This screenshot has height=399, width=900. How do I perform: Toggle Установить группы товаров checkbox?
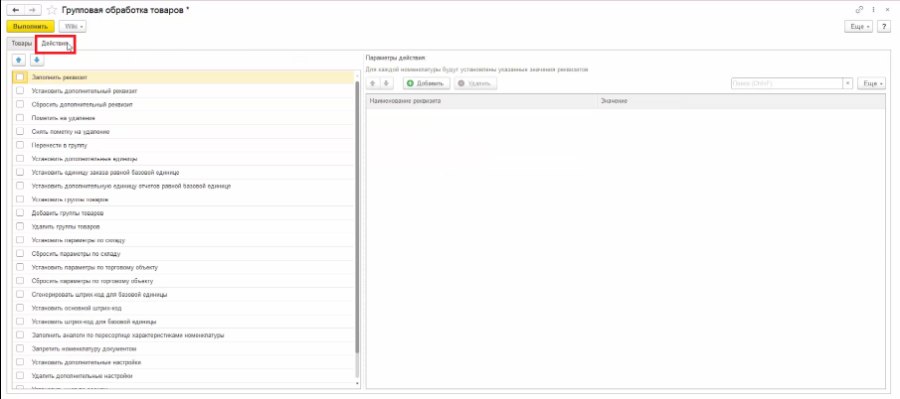coord(21,199)
